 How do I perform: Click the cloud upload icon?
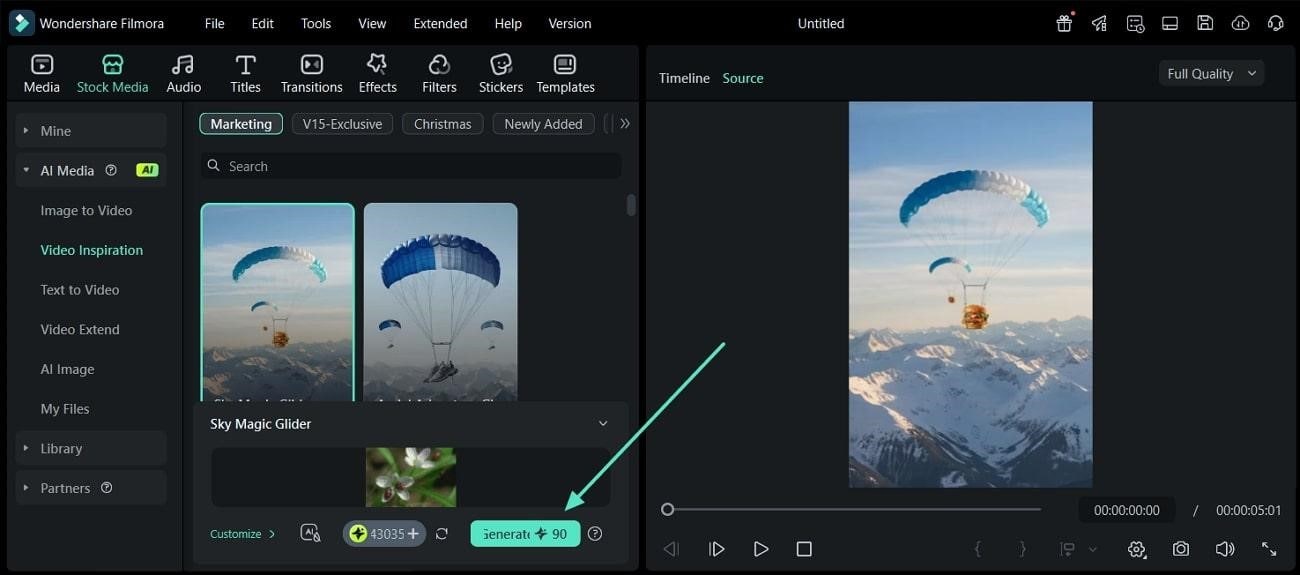(x=1240, y=23)
